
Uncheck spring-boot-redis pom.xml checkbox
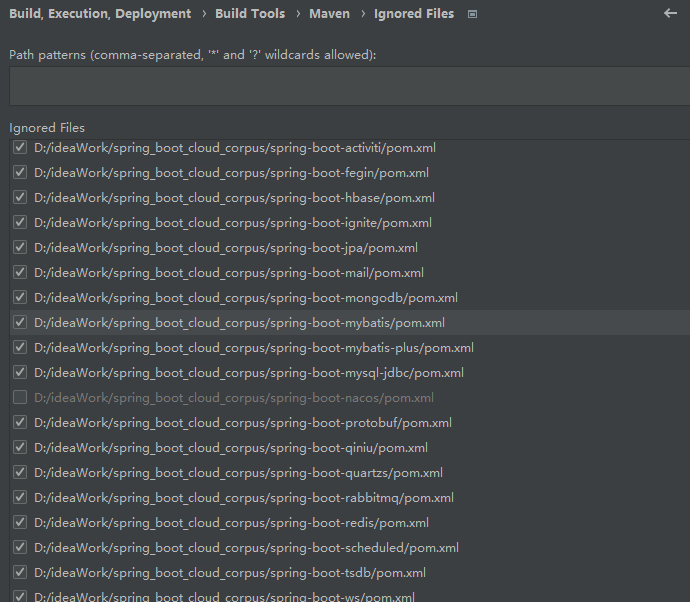point(20,523)
